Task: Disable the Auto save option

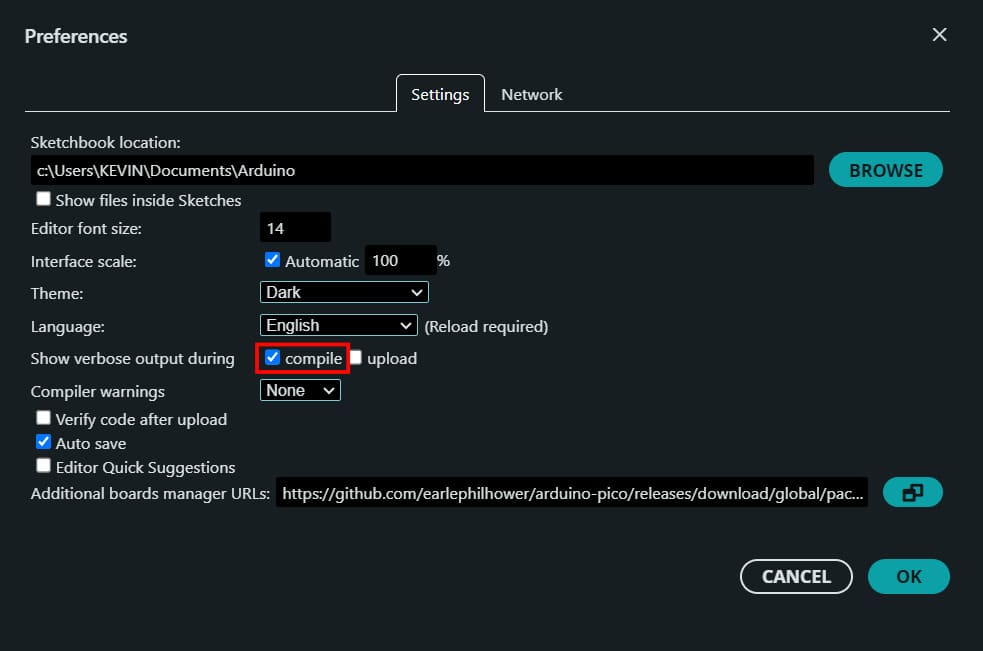Action: pyautogui.click(x=43, y=441)
